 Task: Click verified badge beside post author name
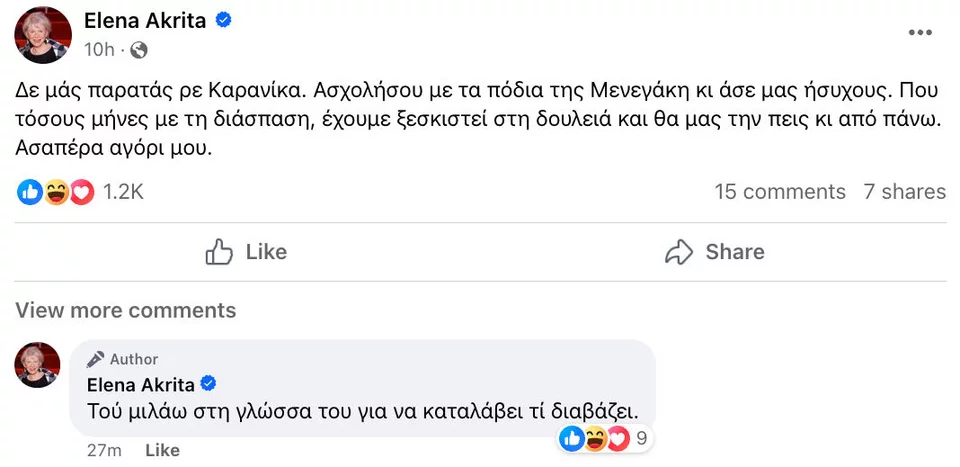tap(225, 20)
